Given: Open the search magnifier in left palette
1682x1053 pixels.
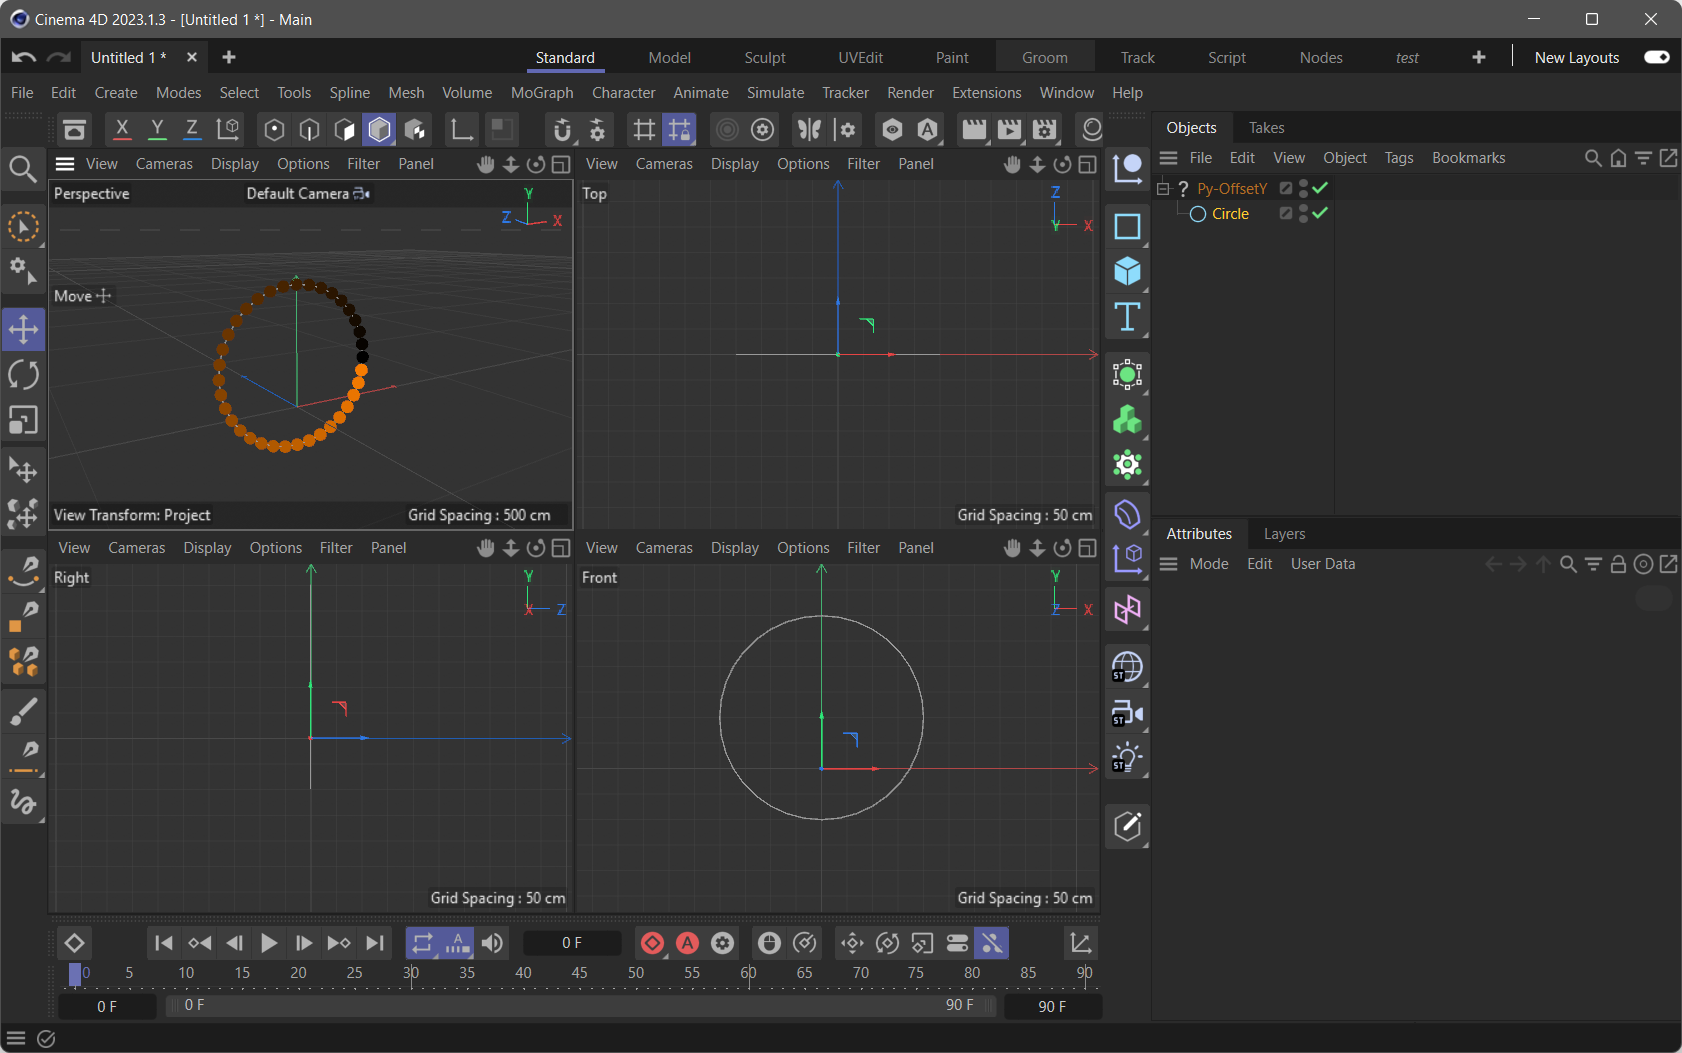Looking at the screenshot, I should 23,169.
